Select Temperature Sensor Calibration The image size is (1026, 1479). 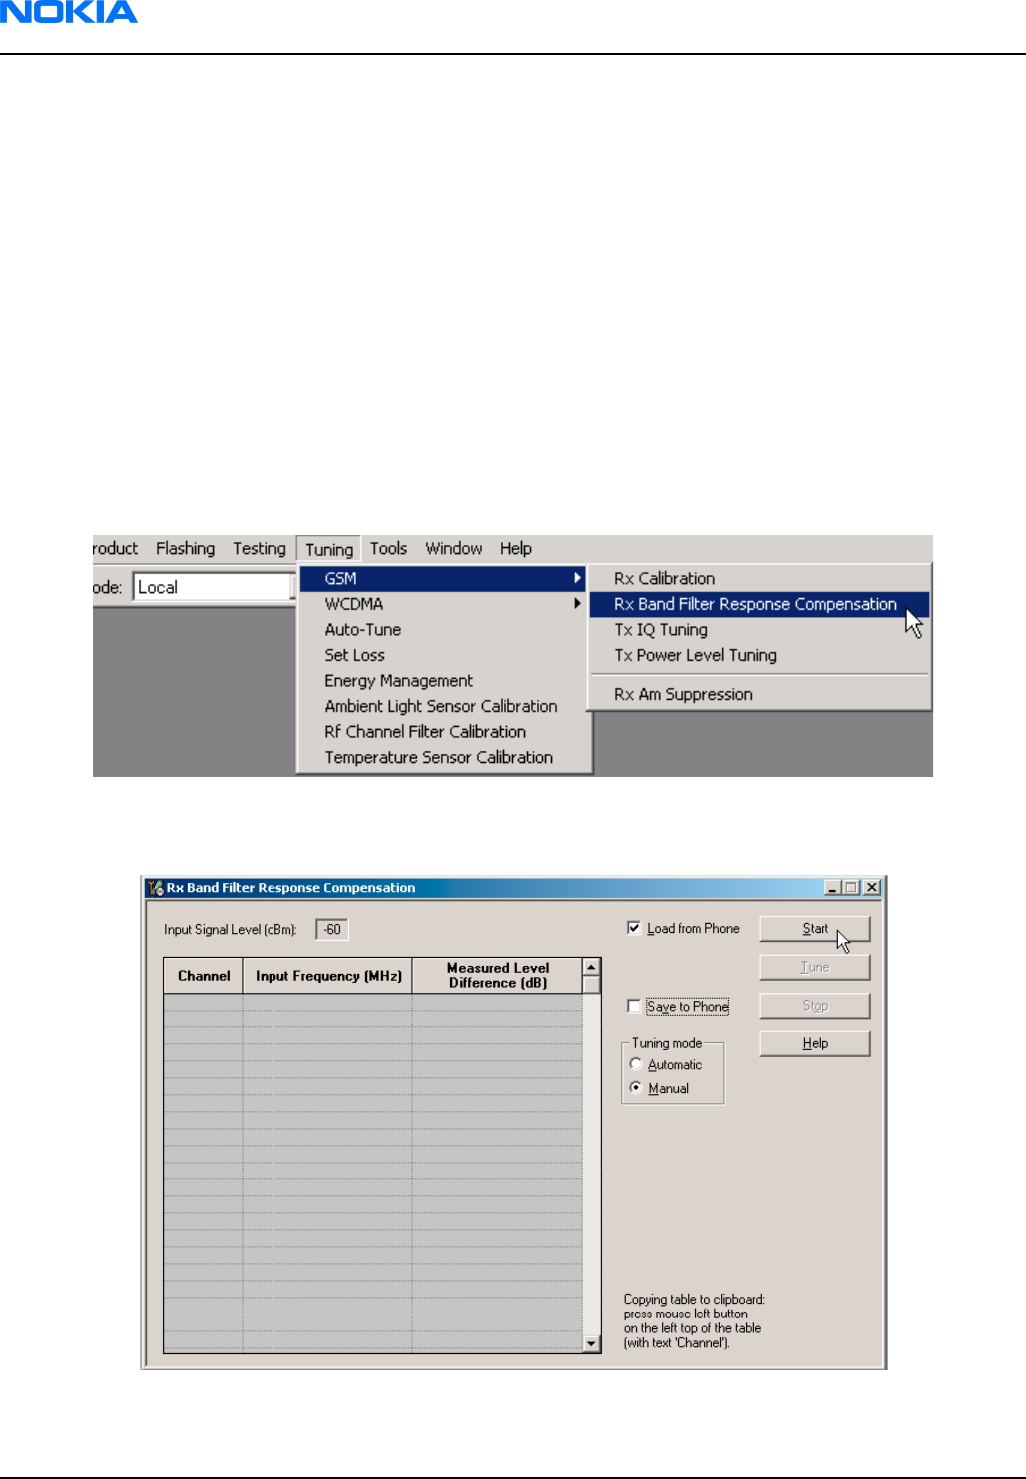pyautogui.click(x=443, y=757)
